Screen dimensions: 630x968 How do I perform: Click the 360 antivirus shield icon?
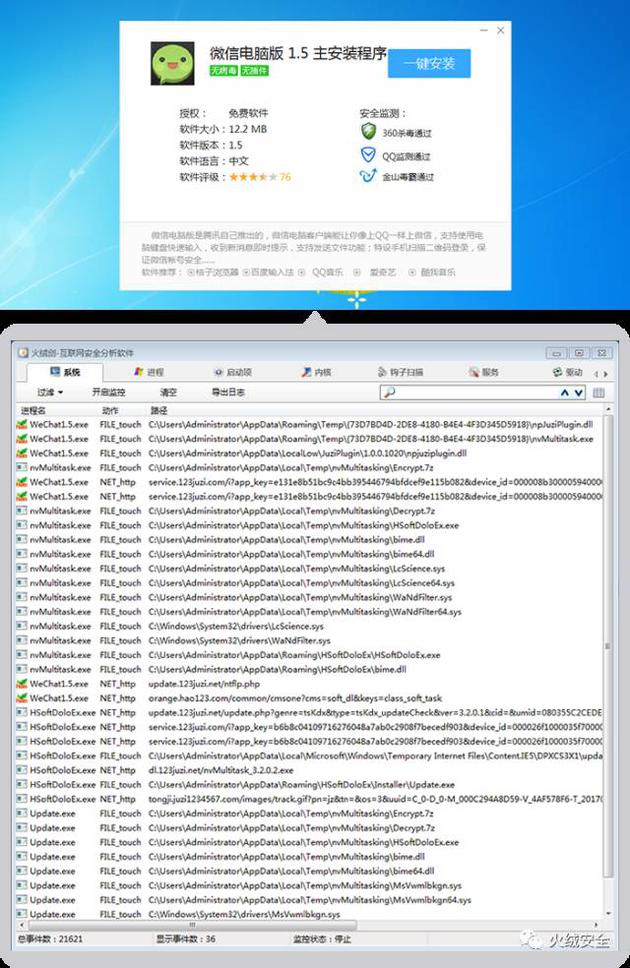coord(368,131)
